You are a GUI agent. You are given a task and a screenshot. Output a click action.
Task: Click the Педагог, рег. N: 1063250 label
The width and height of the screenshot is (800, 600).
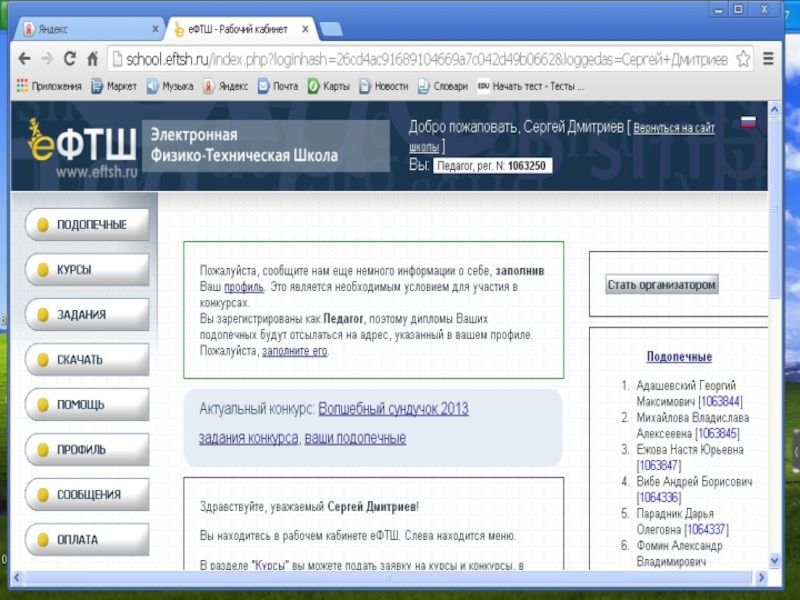[492, 166]
